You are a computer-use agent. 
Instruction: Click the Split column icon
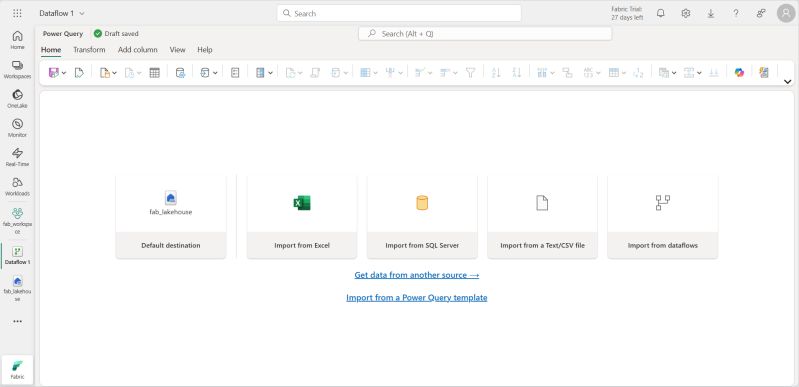coord(542,73)
